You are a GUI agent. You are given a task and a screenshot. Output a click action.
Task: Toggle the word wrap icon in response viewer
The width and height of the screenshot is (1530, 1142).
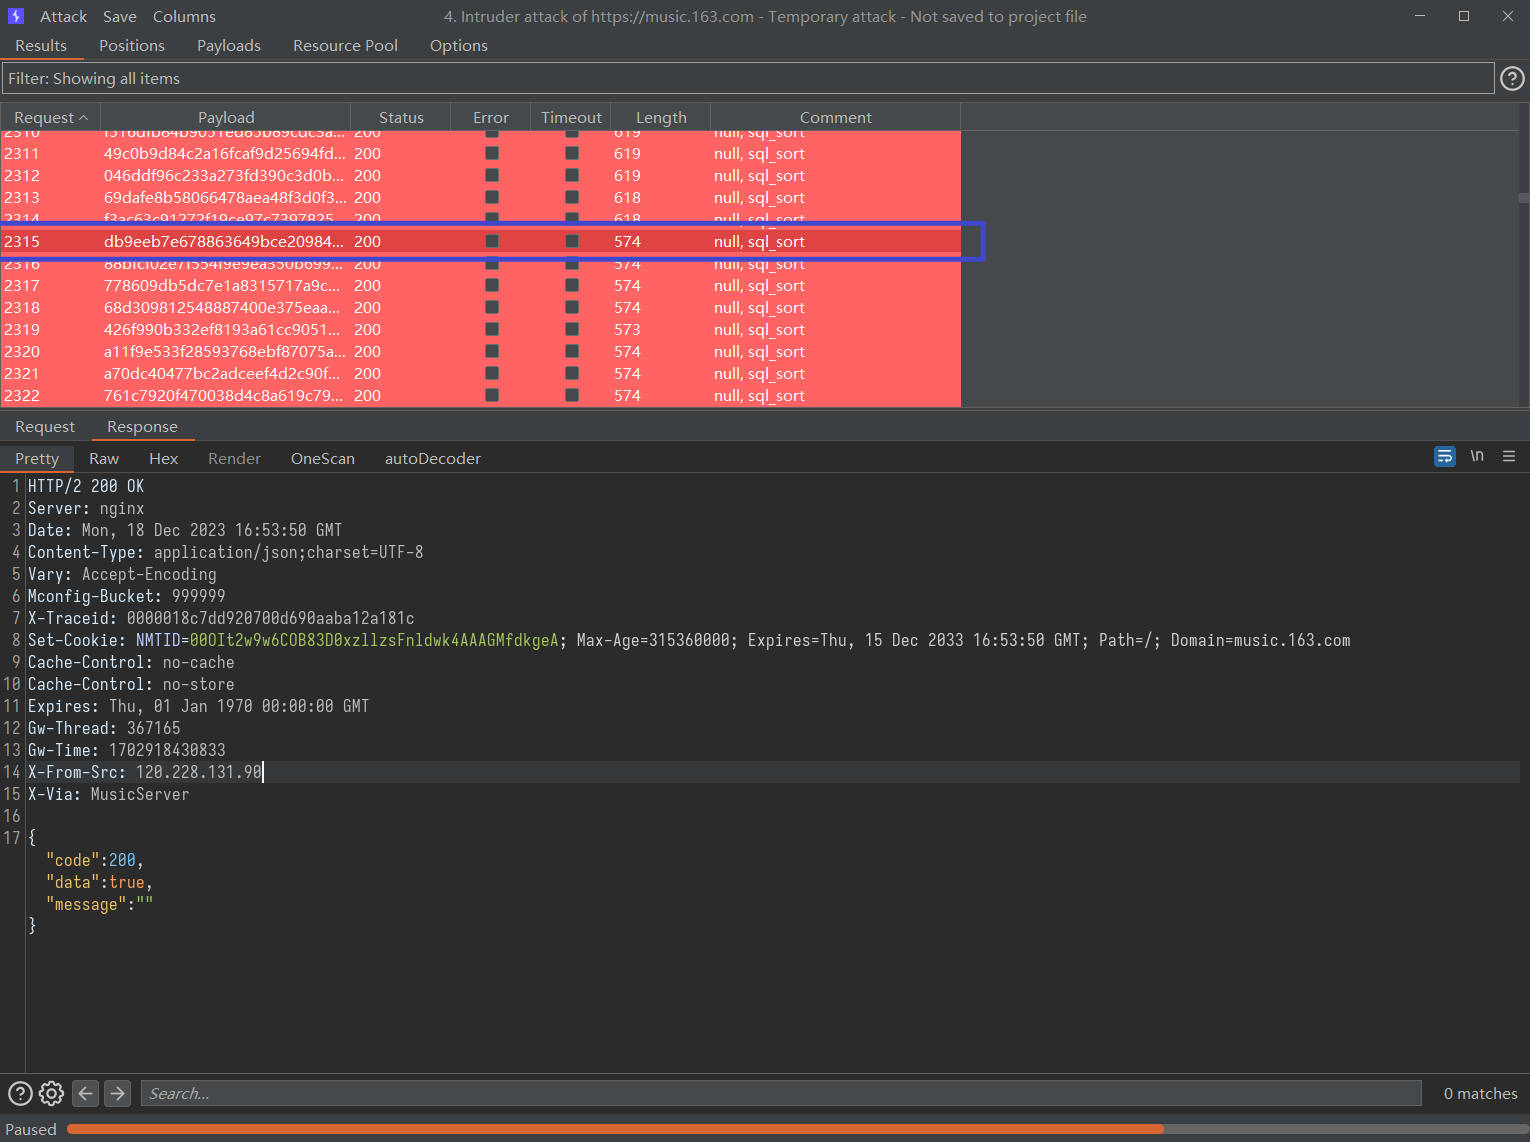pyautogui.click(x=1444, y=457)
